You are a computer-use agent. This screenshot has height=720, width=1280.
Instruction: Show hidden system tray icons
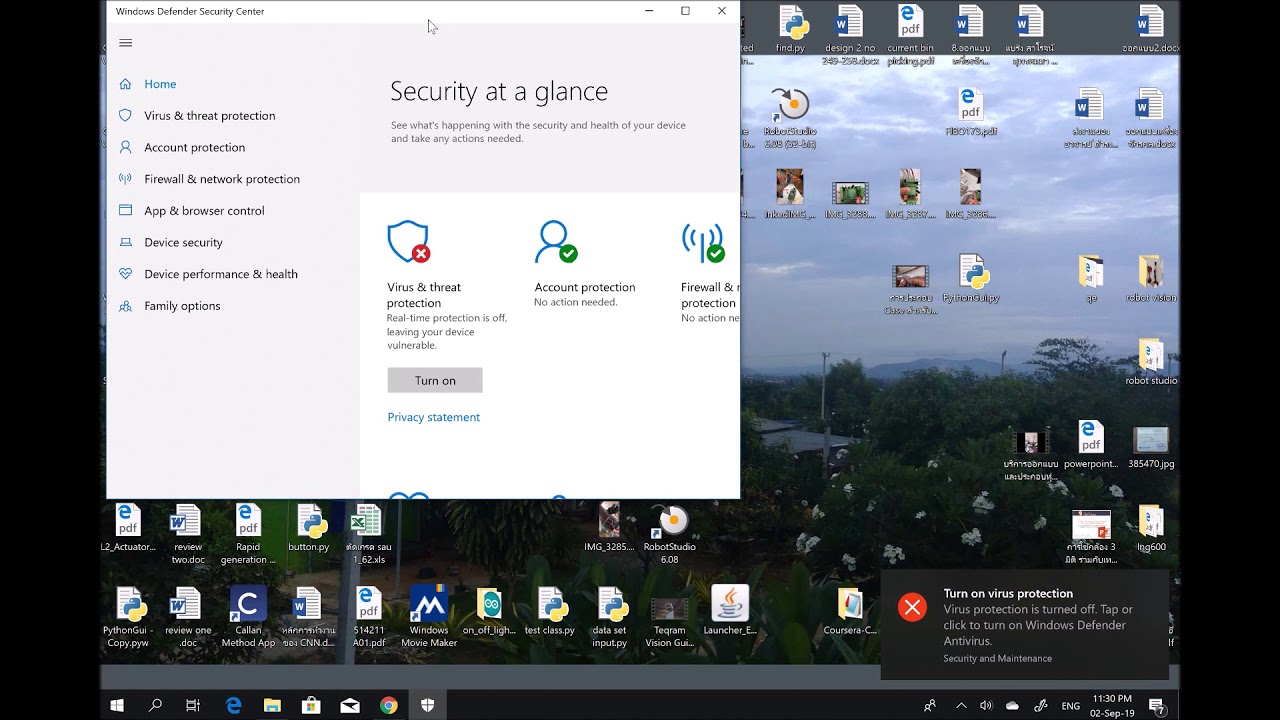point(961,705)
